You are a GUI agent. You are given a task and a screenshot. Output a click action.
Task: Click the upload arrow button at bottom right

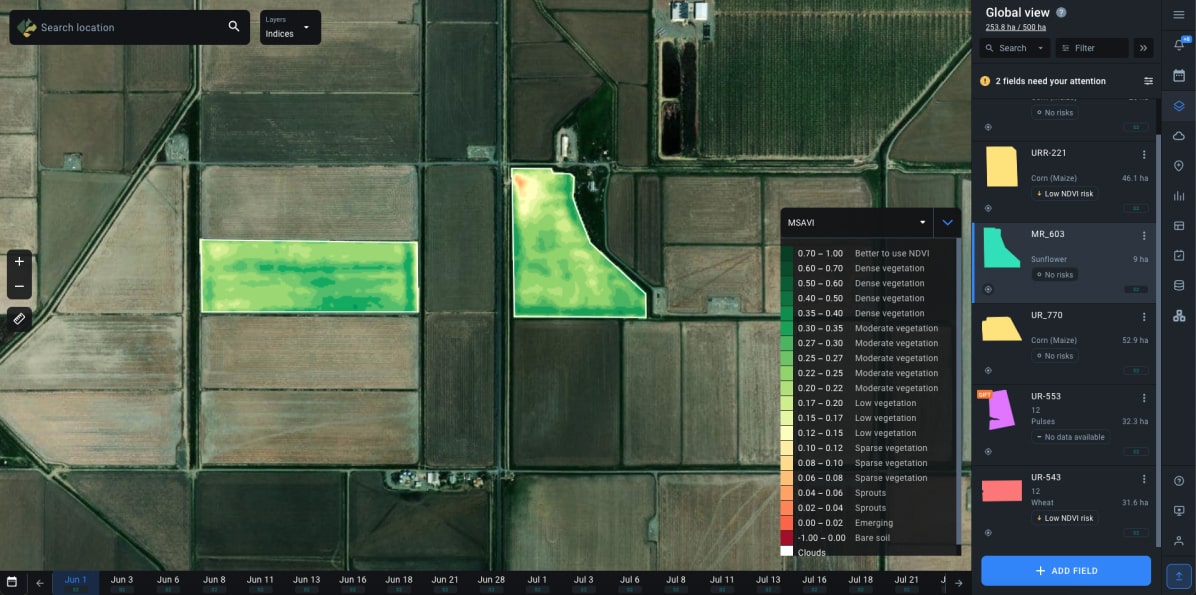tap(1178, 576)
